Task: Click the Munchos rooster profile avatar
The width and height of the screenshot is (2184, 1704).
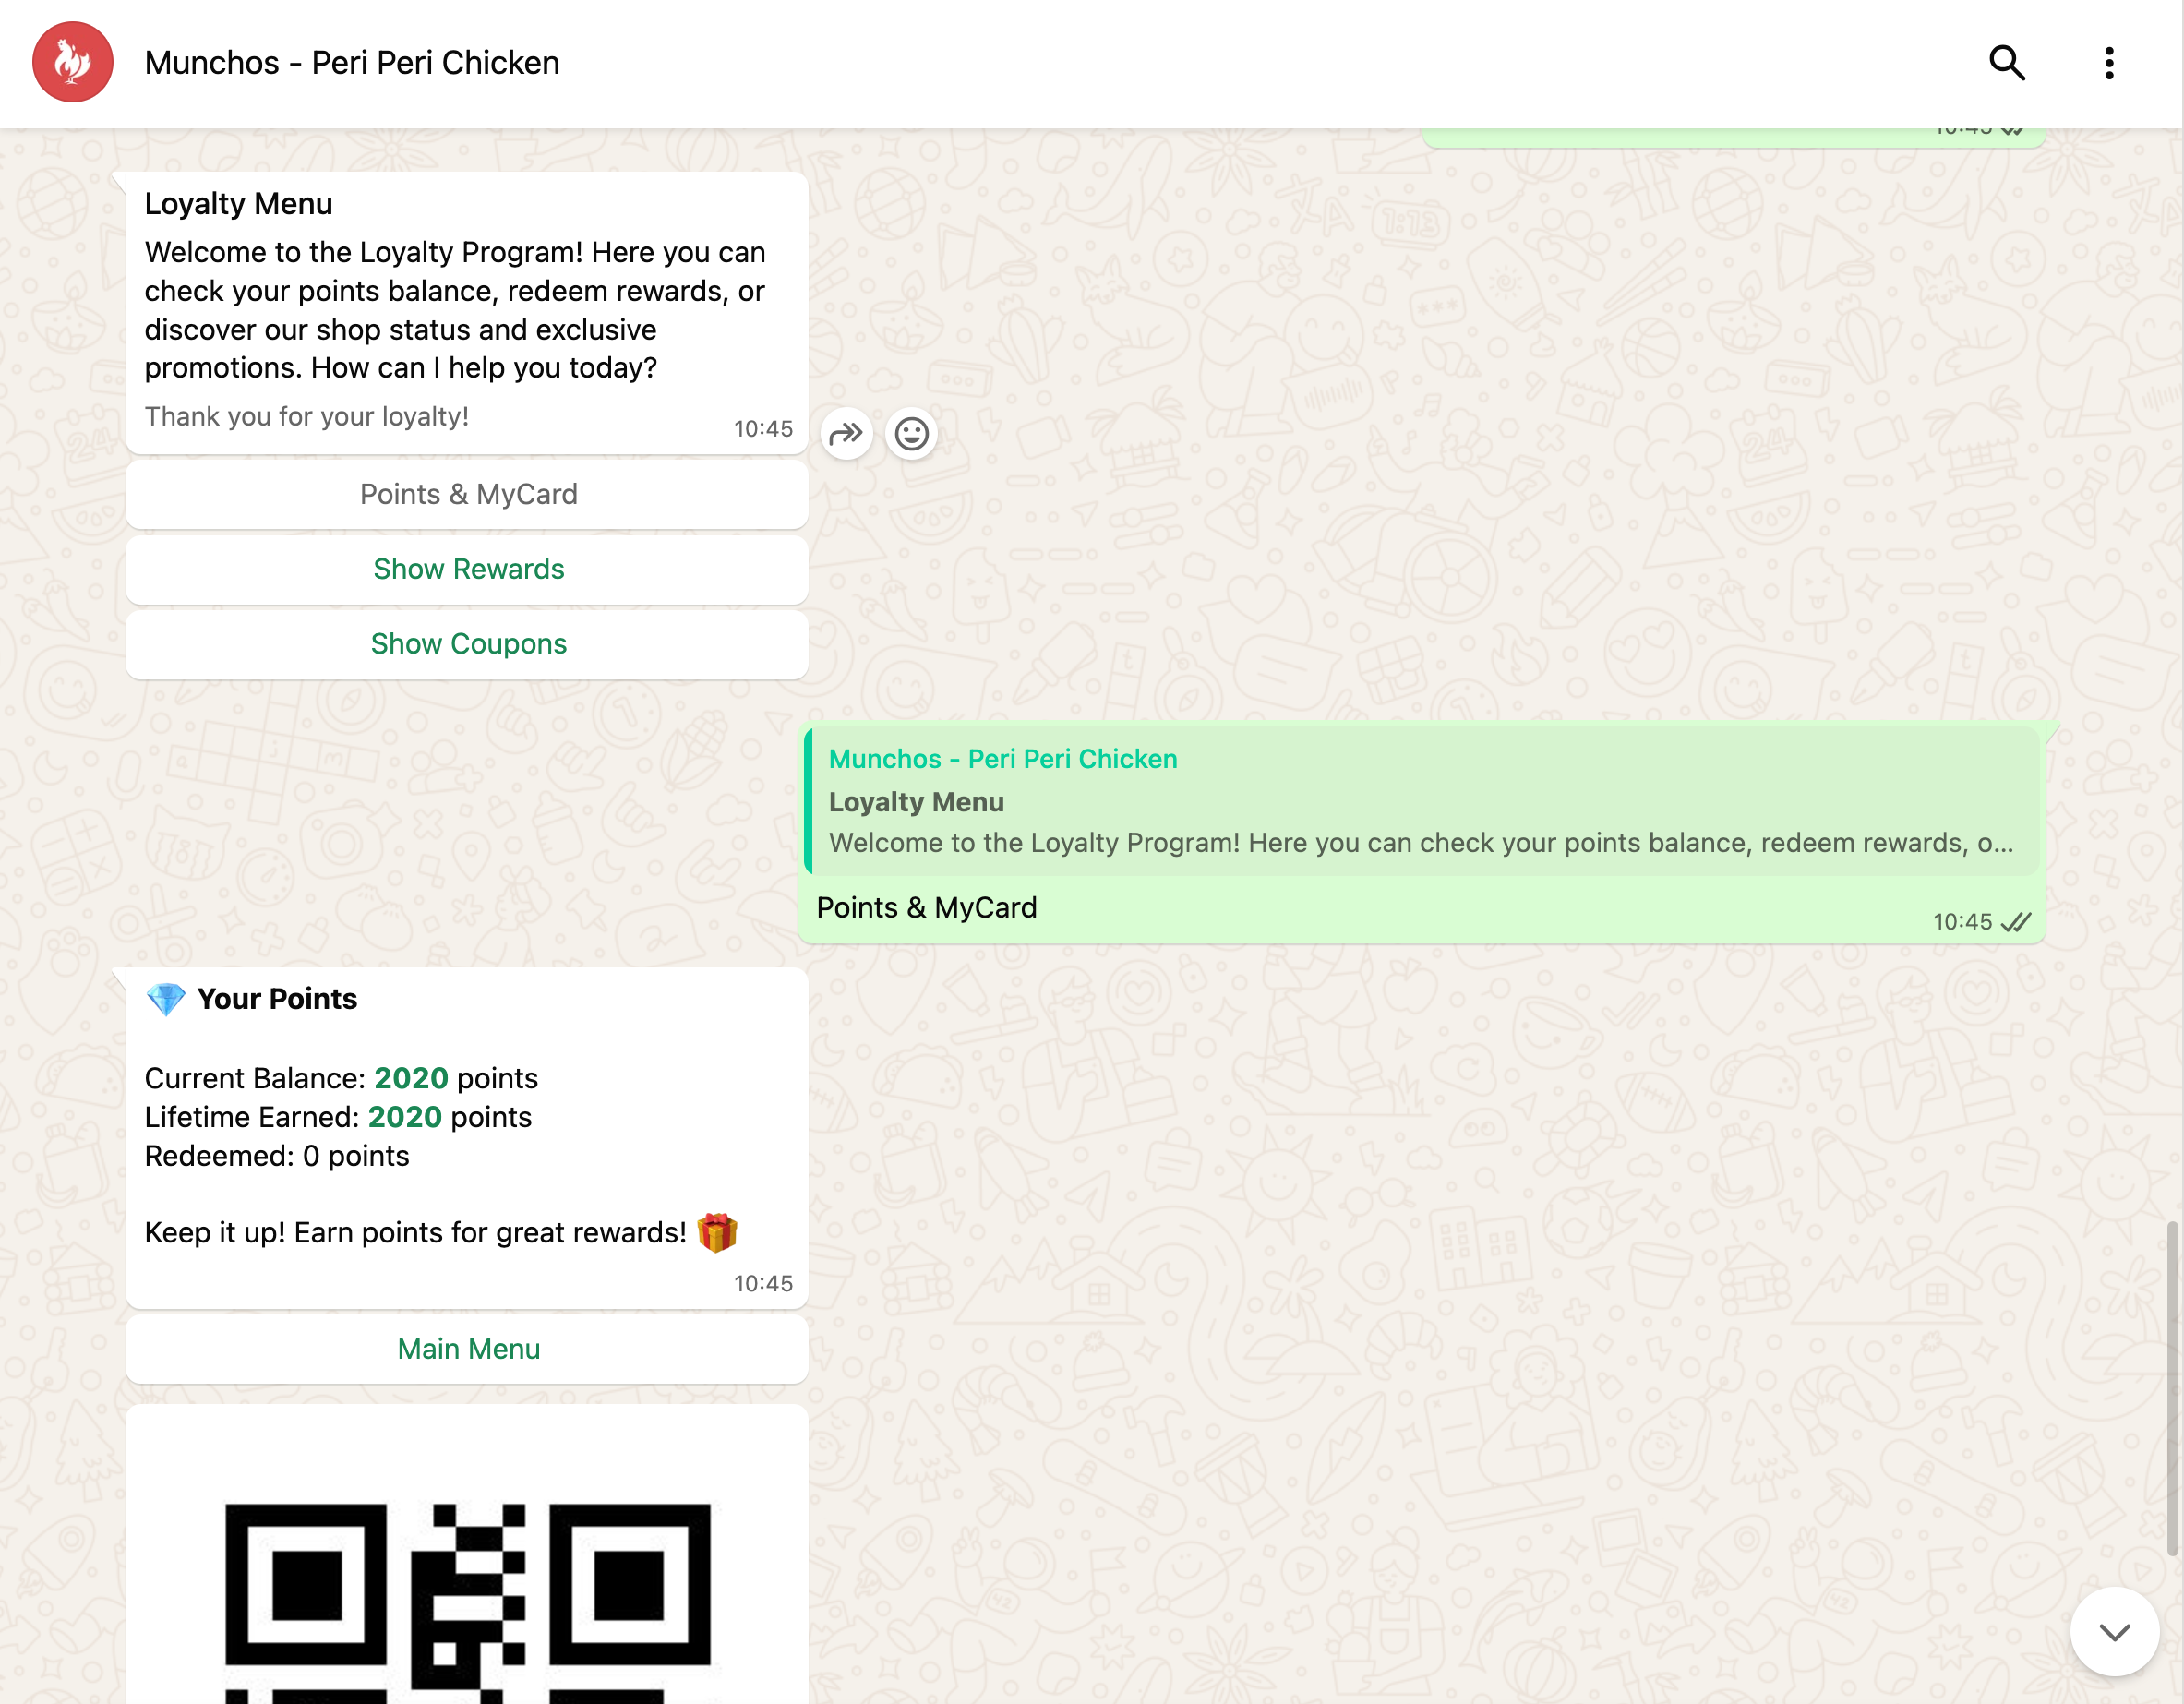Action: (x=72, y=62)
